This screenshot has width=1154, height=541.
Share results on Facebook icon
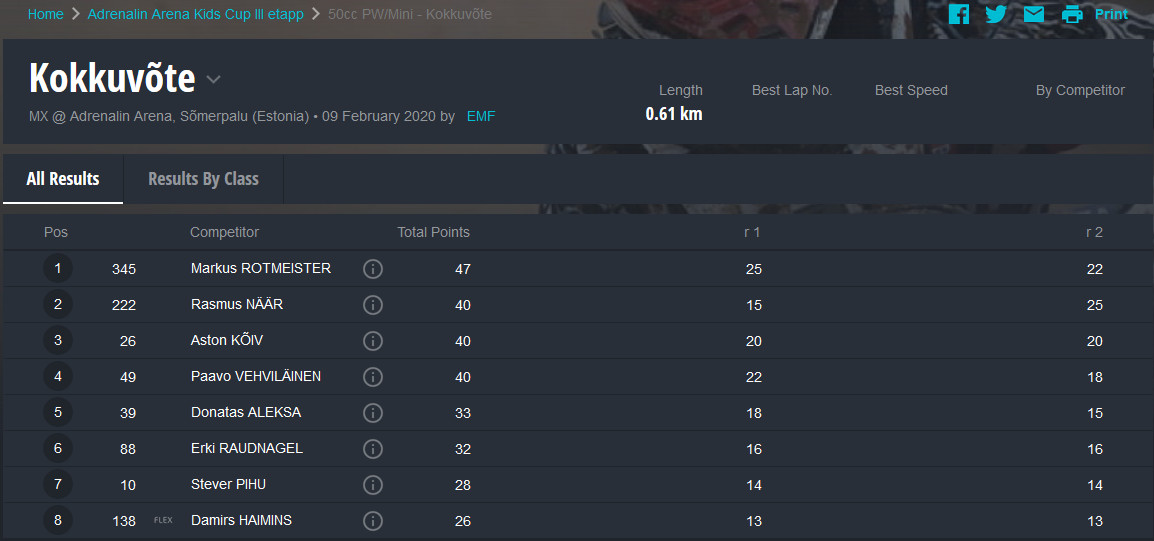[x=958, y=14]
